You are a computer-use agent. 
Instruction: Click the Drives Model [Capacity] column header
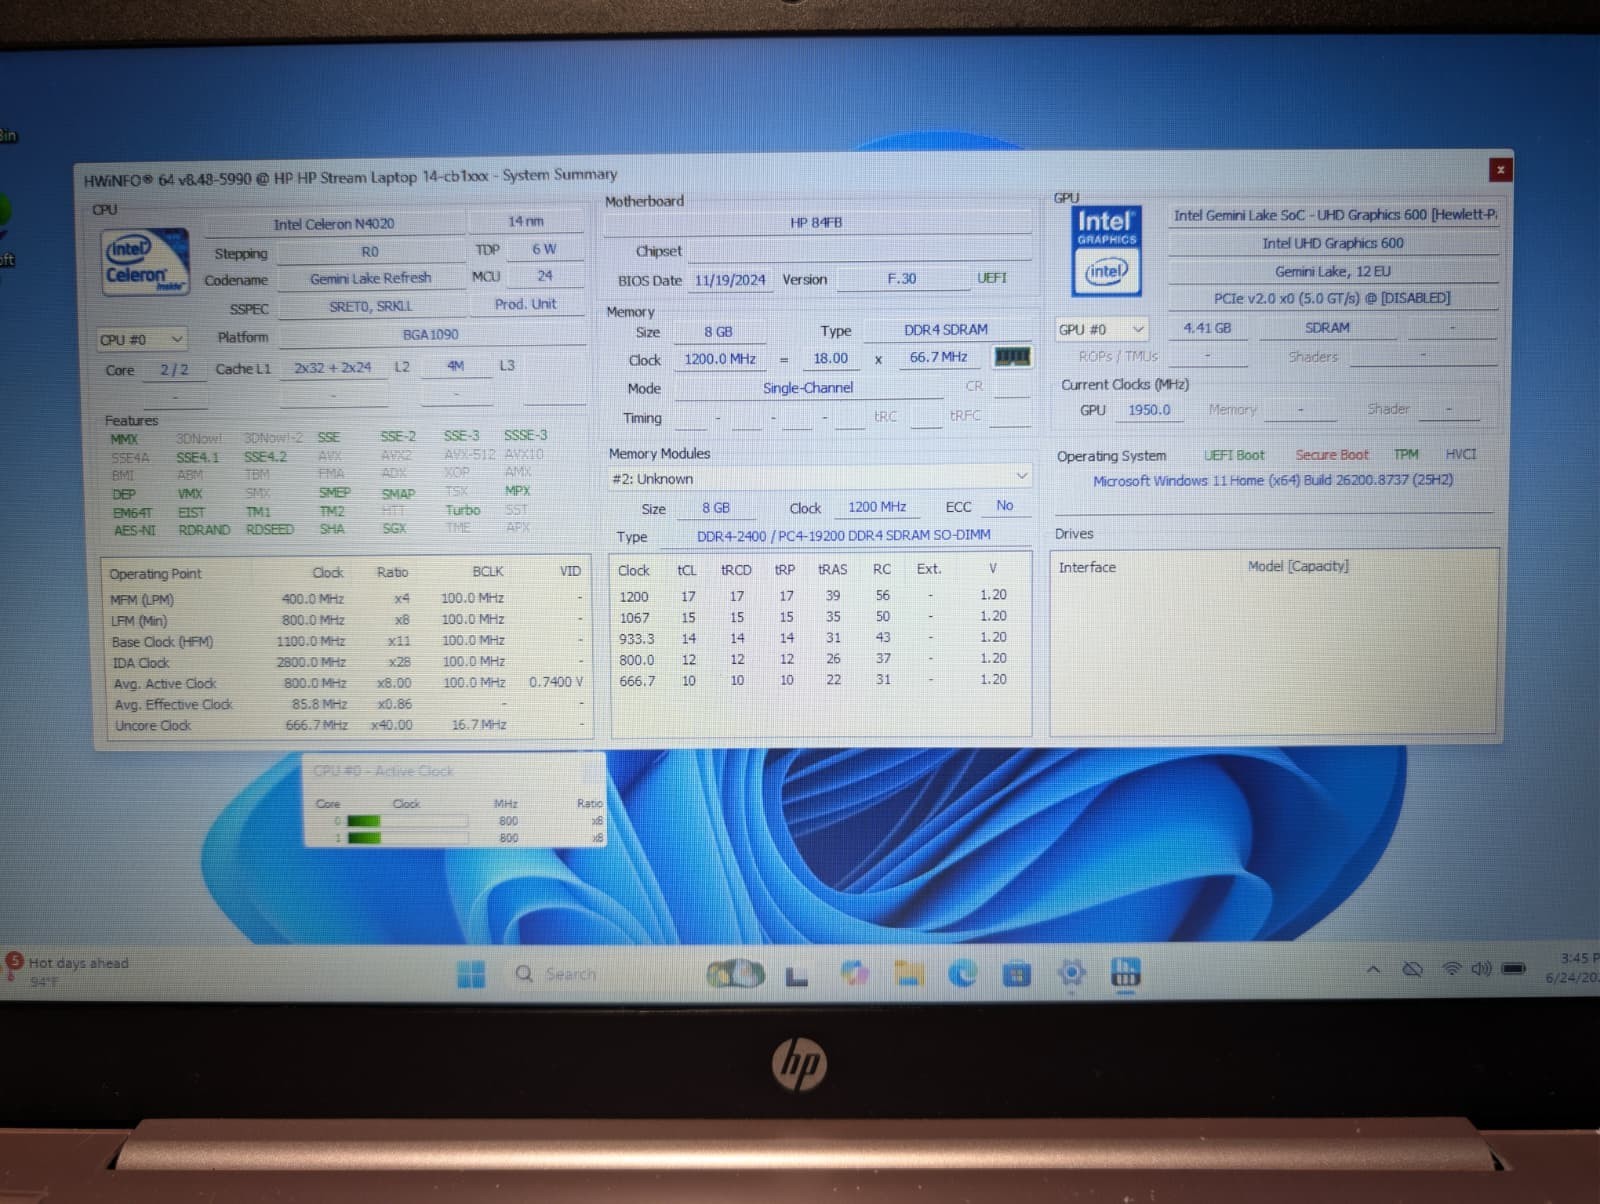(1298, 566)
